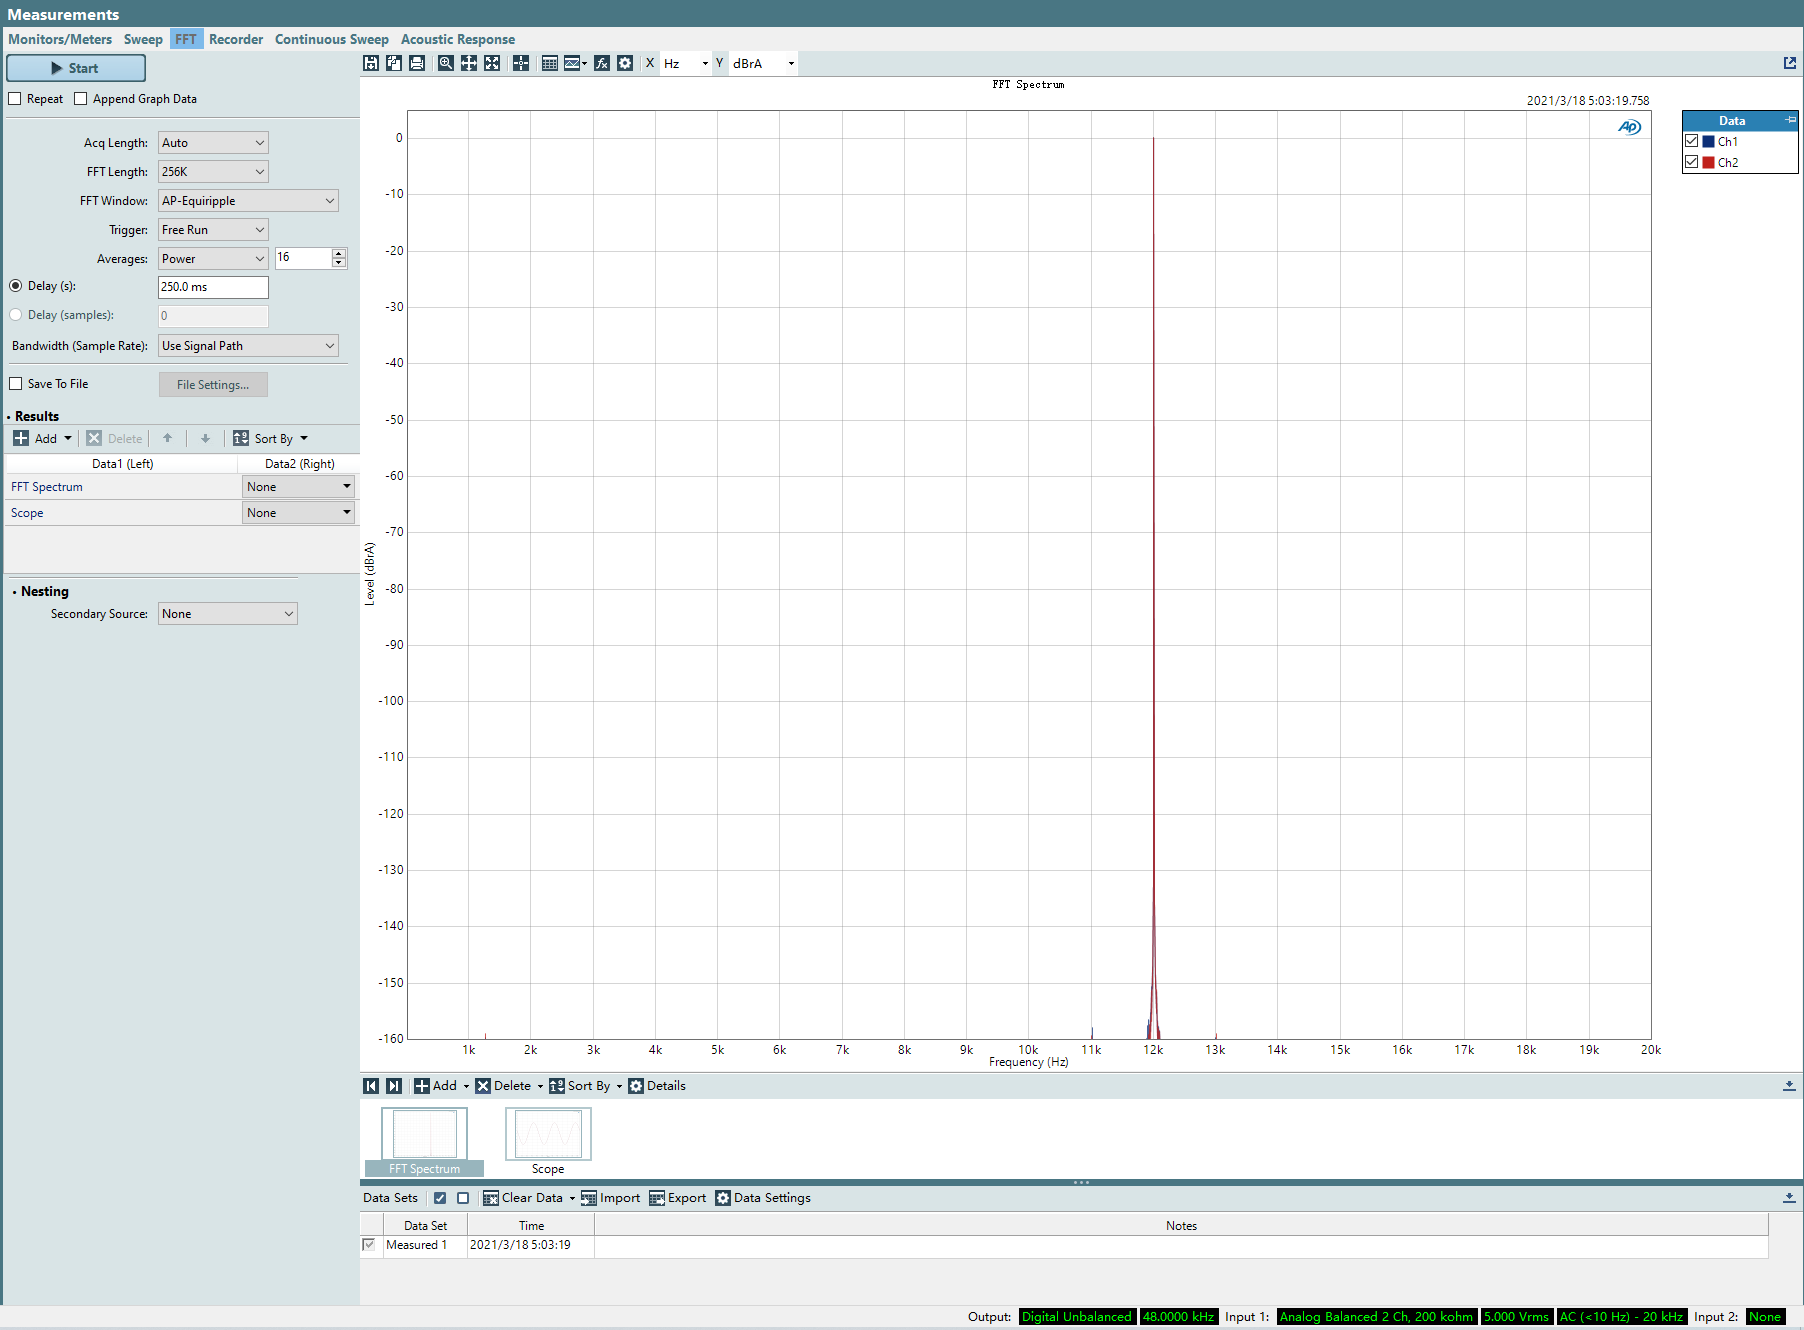Collapse the results thumbnail strip
1804x1330 pixels.
(1789, 1086)
